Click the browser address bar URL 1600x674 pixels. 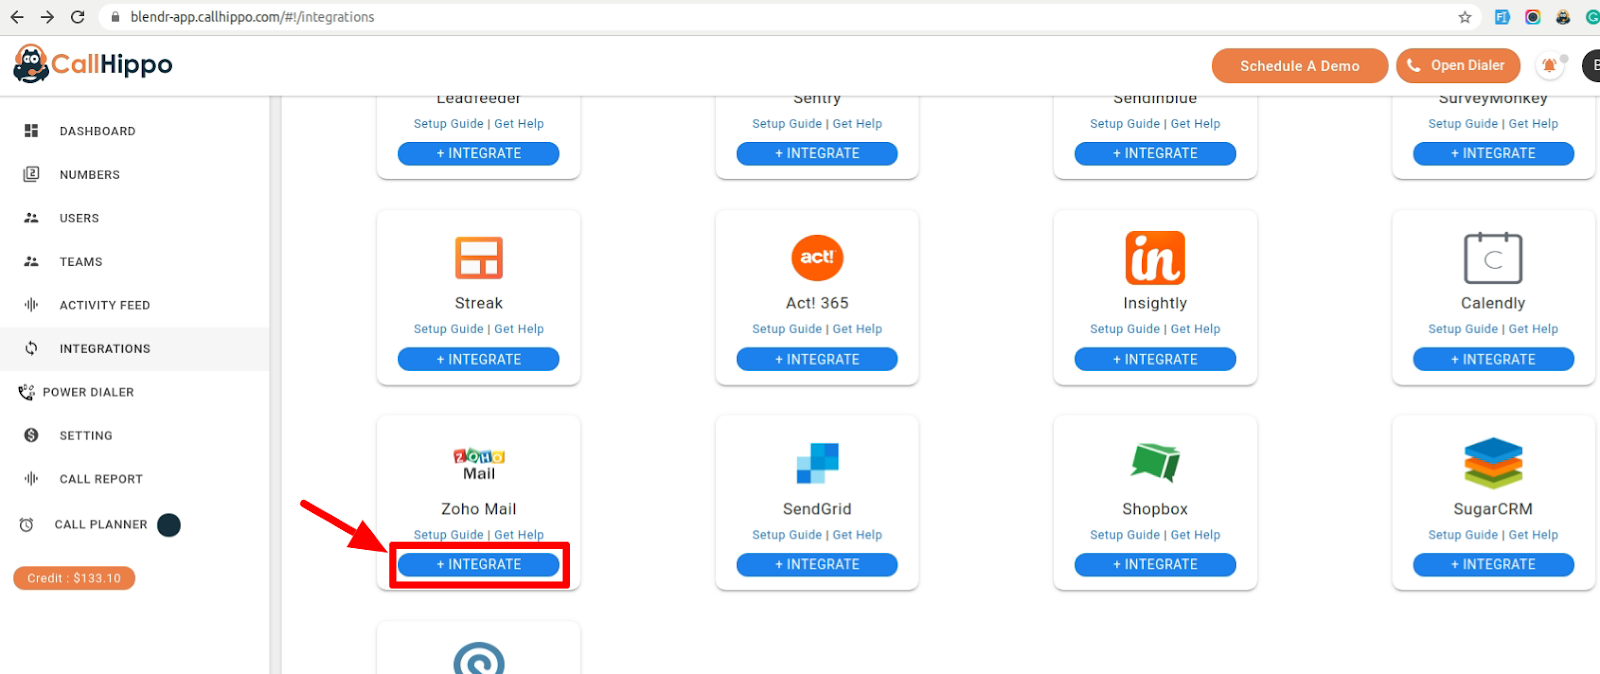pos(252,17)
